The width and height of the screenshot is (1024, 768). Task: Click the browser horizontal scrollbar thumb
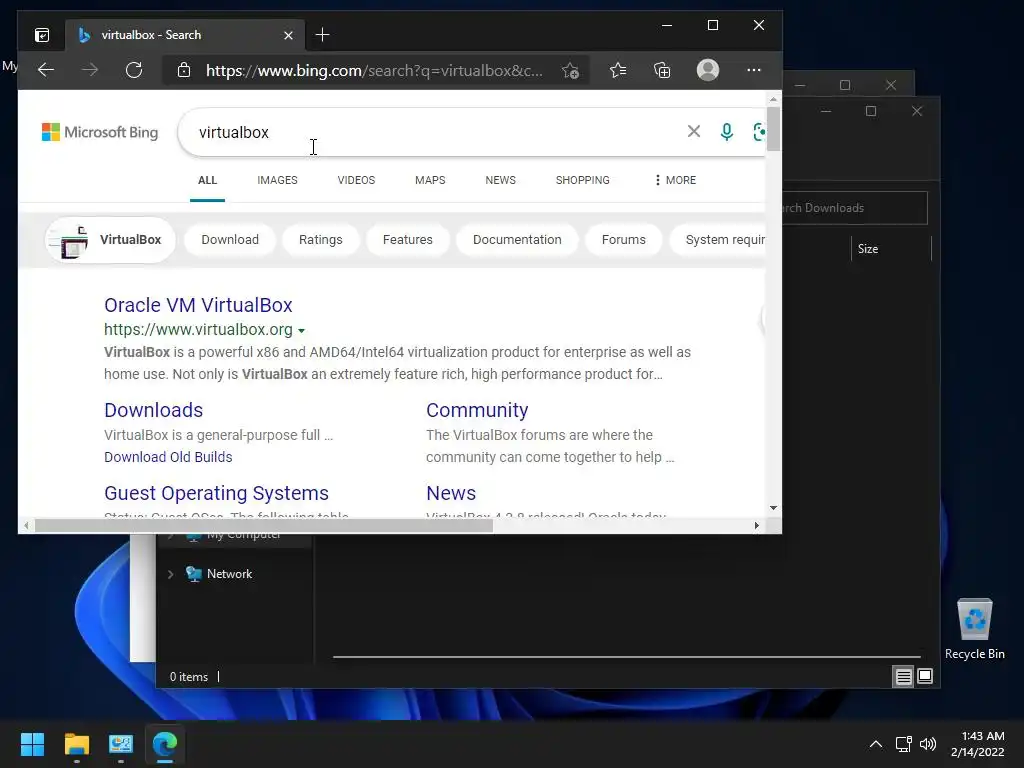coord(264,526)
